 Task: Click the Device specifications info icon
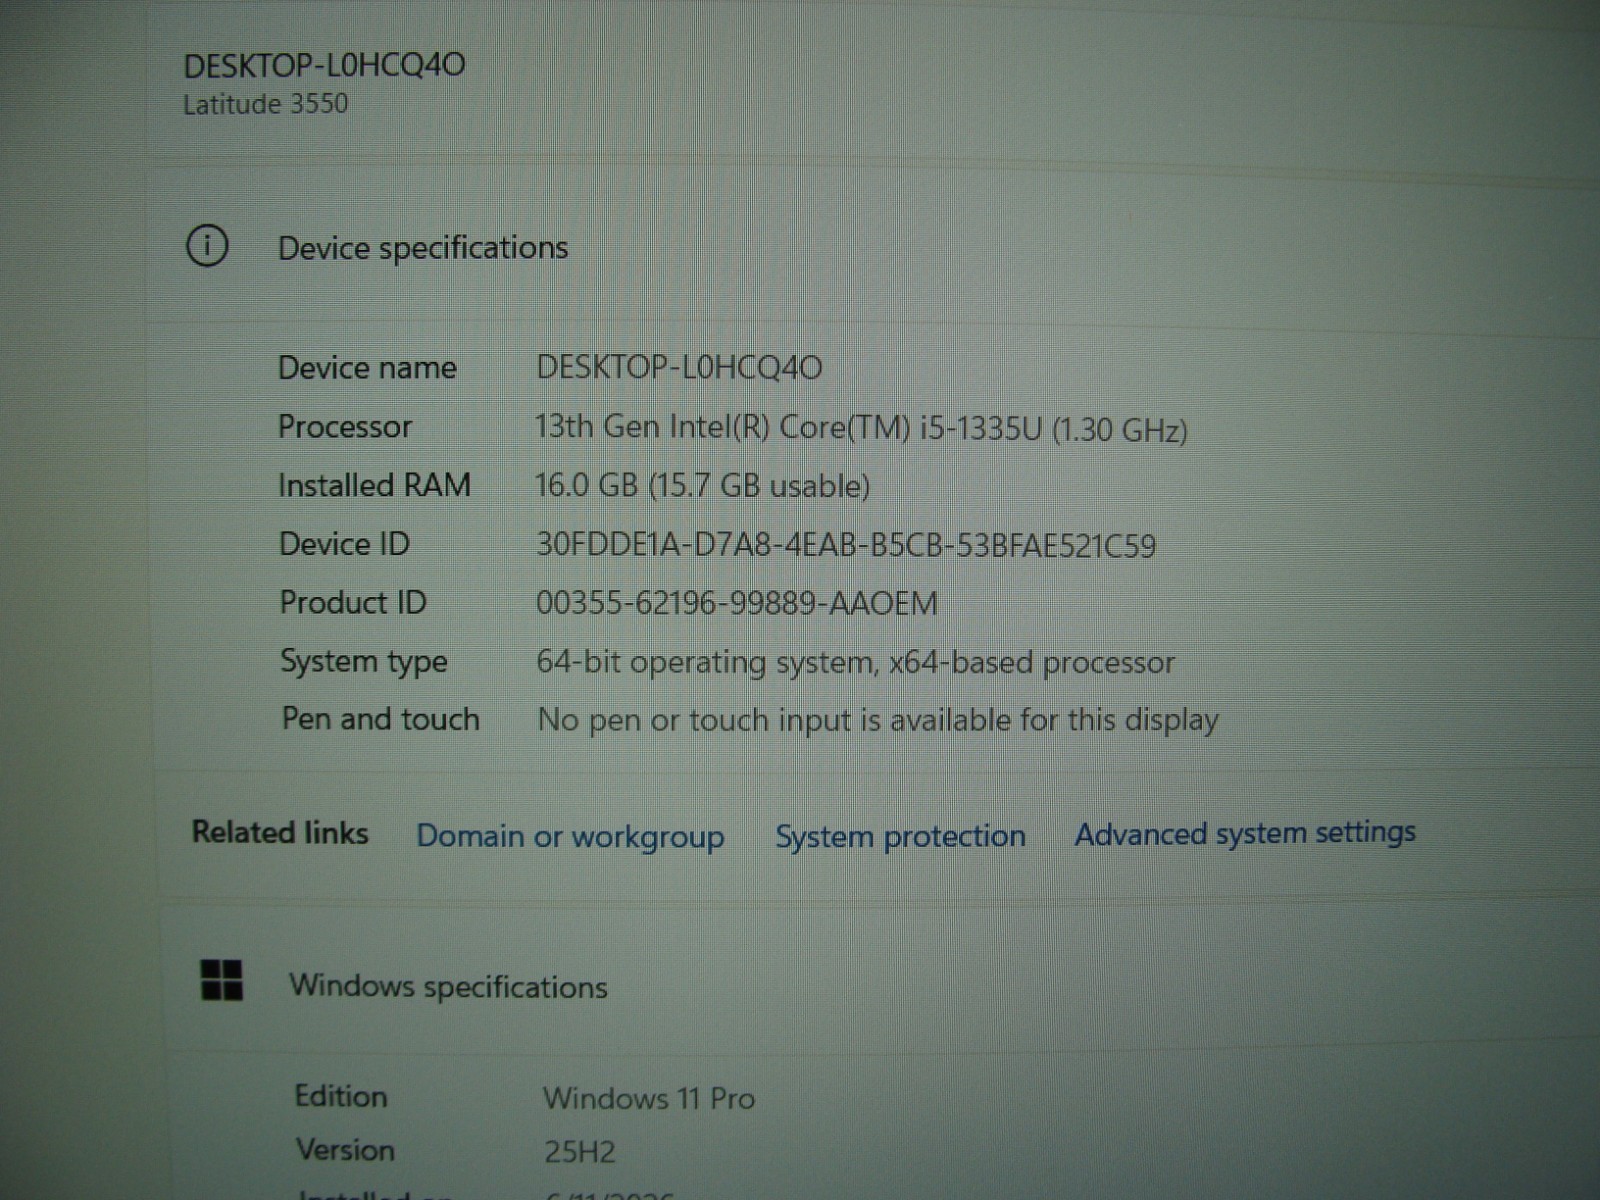207,246
